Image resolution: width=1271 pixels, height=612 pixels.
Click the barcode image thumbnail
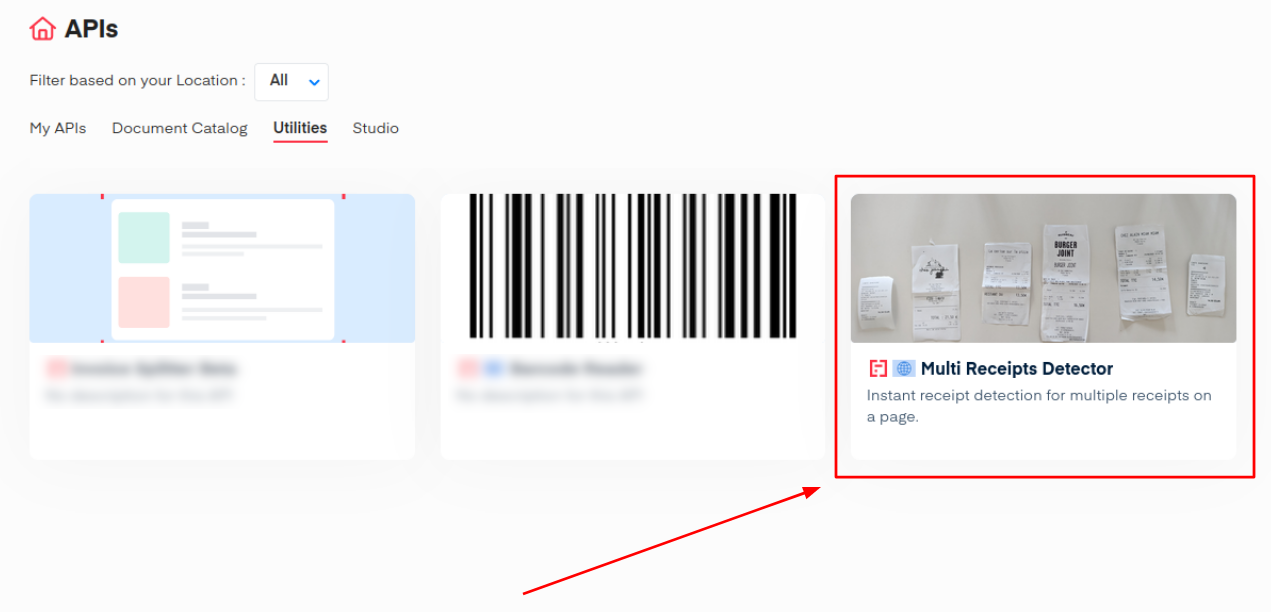633,268
